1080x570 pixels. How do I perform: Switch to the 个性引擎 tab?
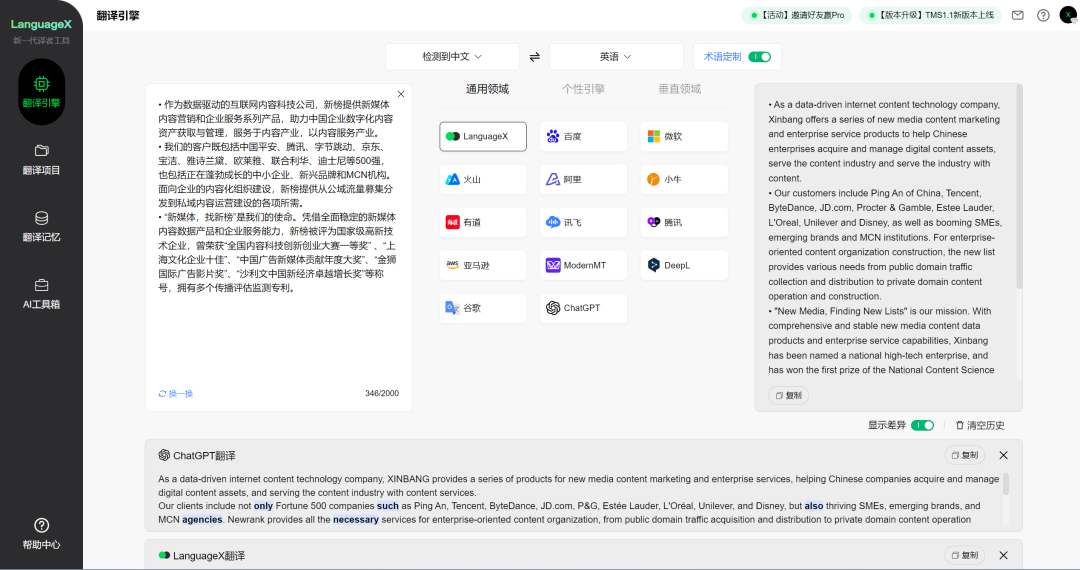[583, 89]
